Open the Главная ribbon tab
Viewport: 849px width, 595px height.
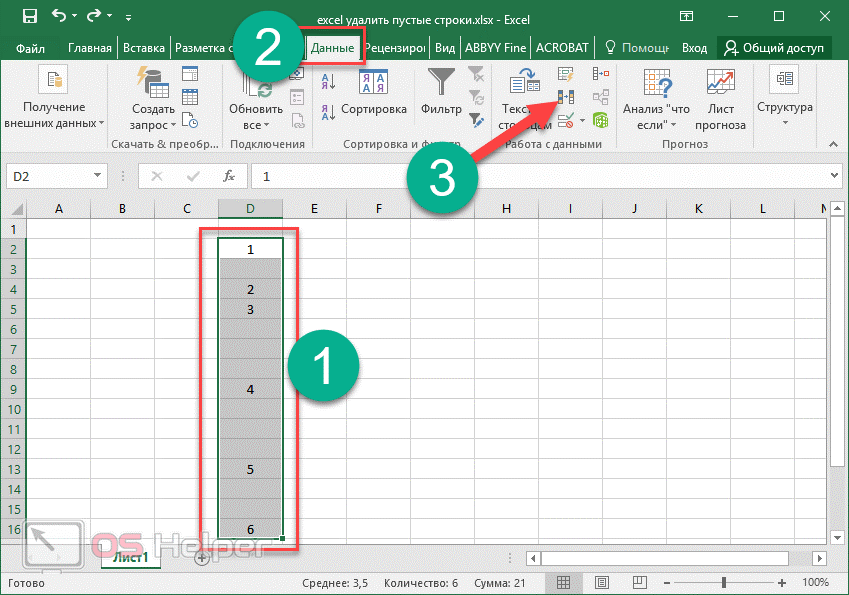coord(91,47)
